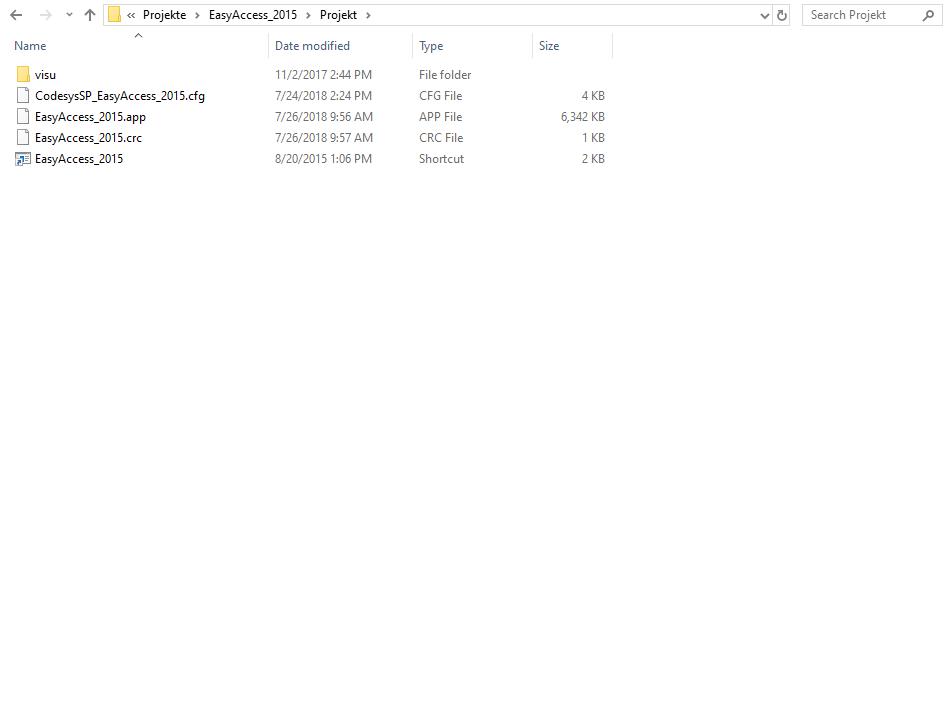This screenshot has height=707, width=952.
Task: Click the folder icon in the address bar
Action: click(x=114, y=14)
